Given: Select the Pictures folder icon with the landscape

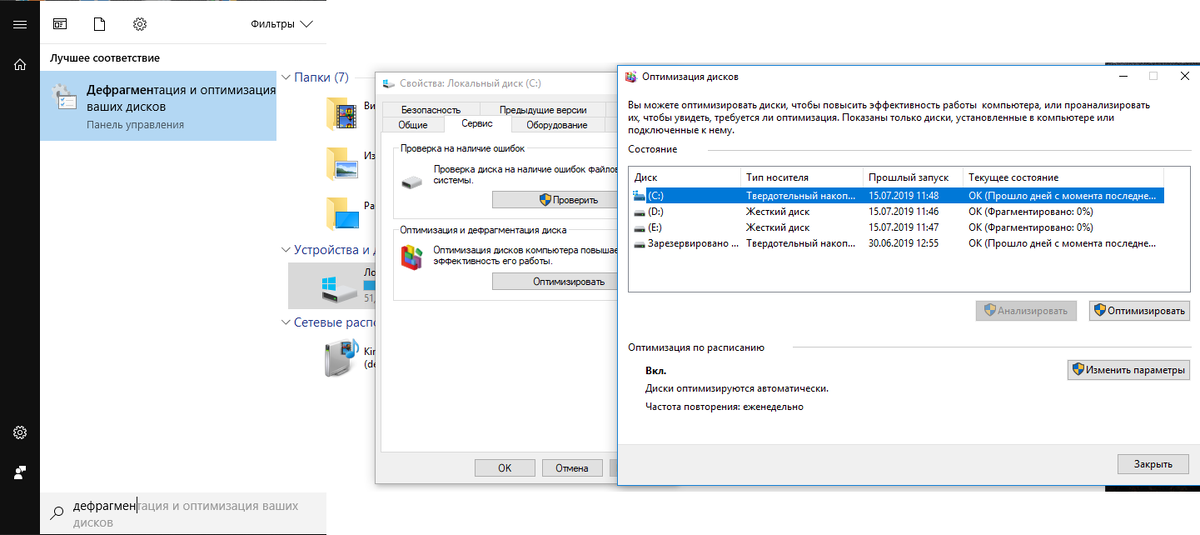Looking at the screenshot, I should click(x=342, y=164).
